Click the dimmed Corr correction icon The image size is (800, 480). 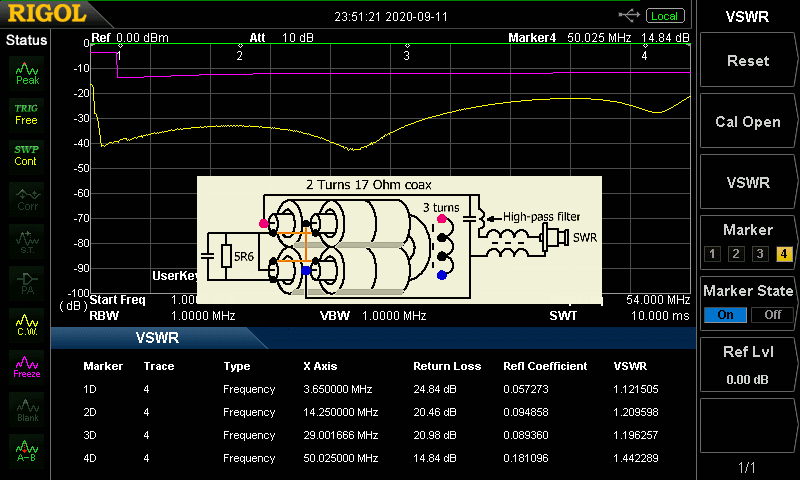pyautogui.click(x=27, y=198)
